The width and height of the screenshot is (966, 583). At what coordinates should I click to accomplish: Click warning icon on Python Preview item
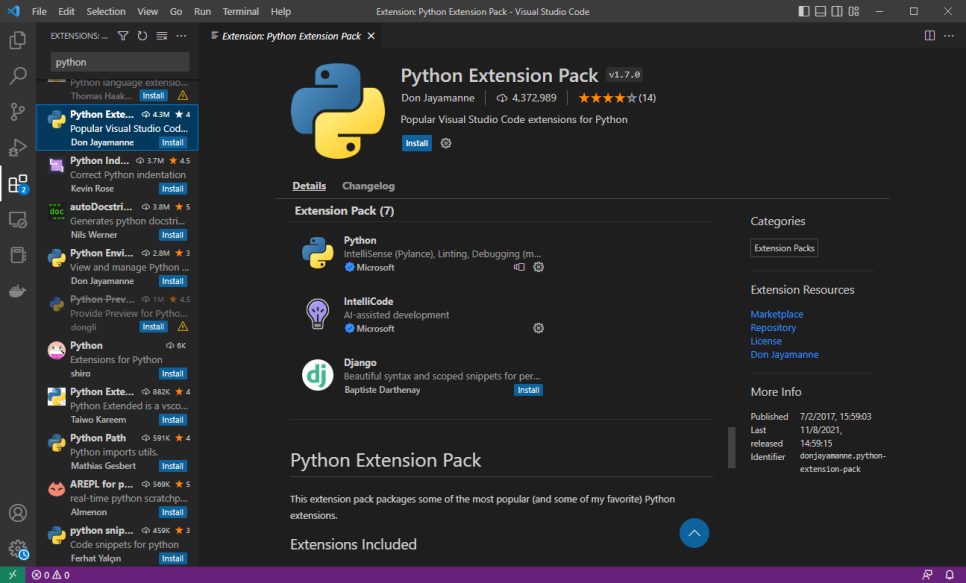tap(183, 327)
